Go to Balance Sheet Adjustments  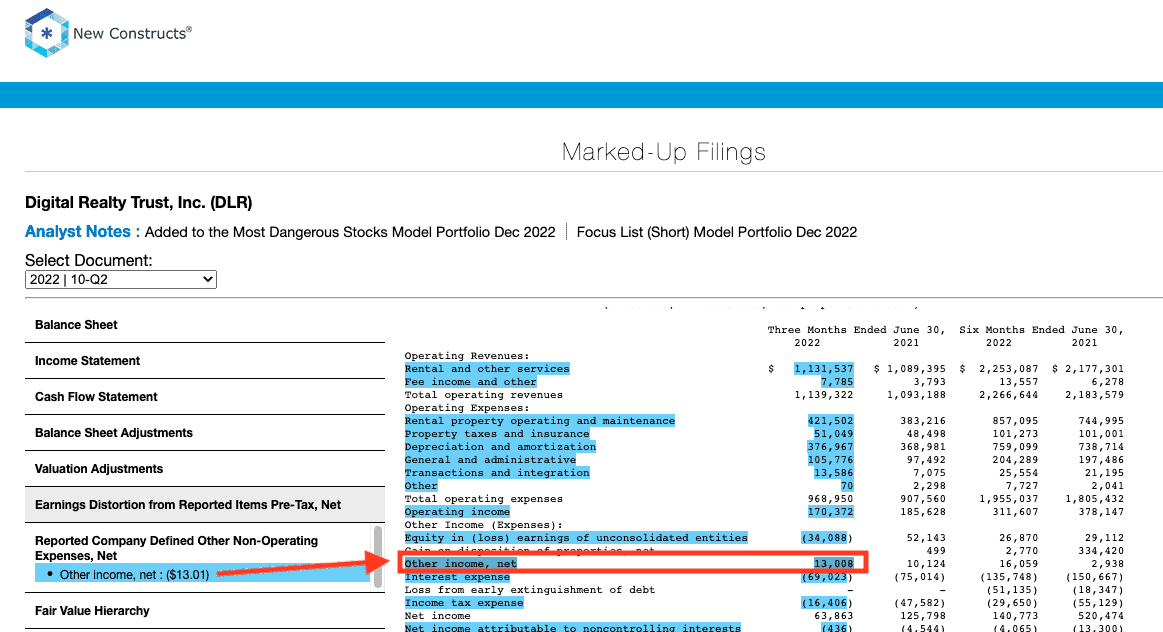pyautogui.click(x=205, y=433)
